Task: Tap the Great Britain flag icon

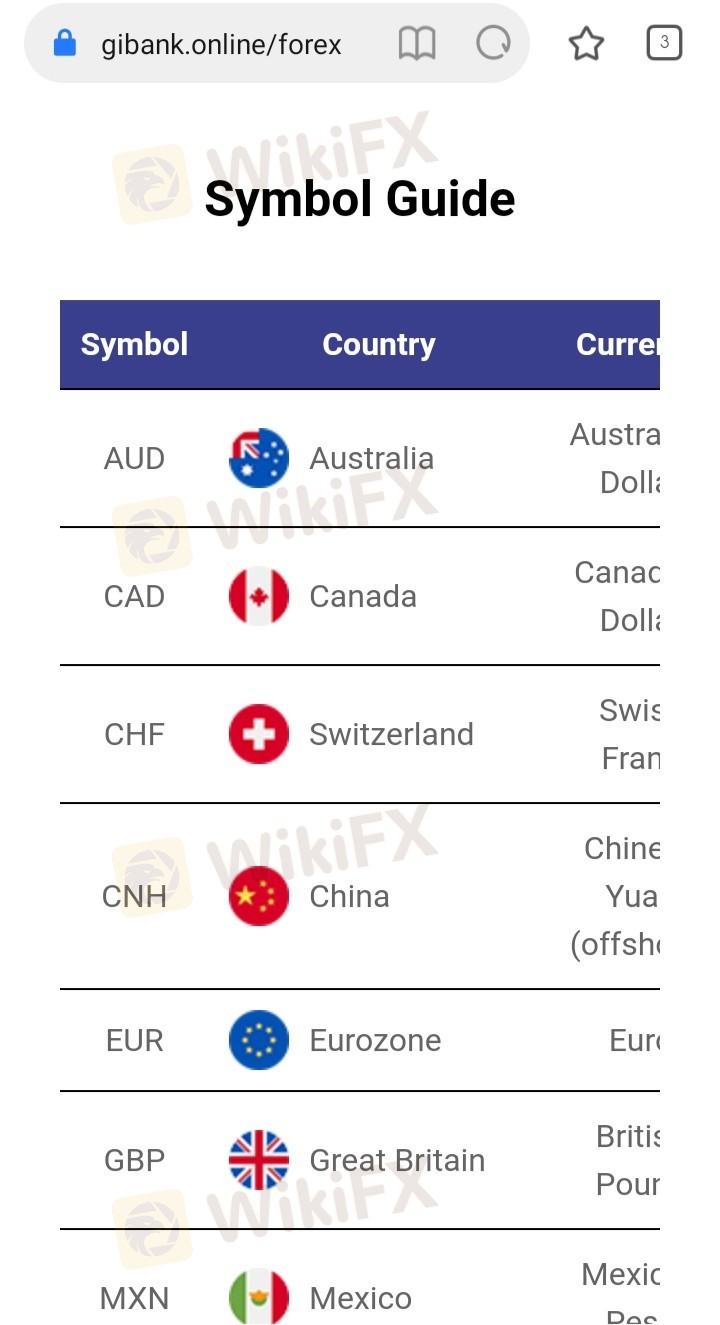Action: [x=259, y=1160]
